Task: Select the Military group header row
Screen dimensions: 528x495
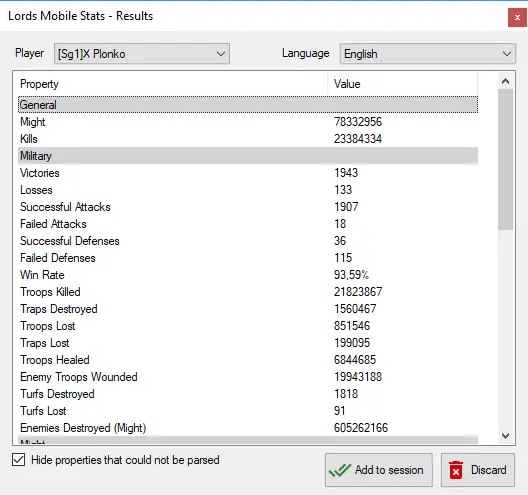Action: tap(248, 156)
